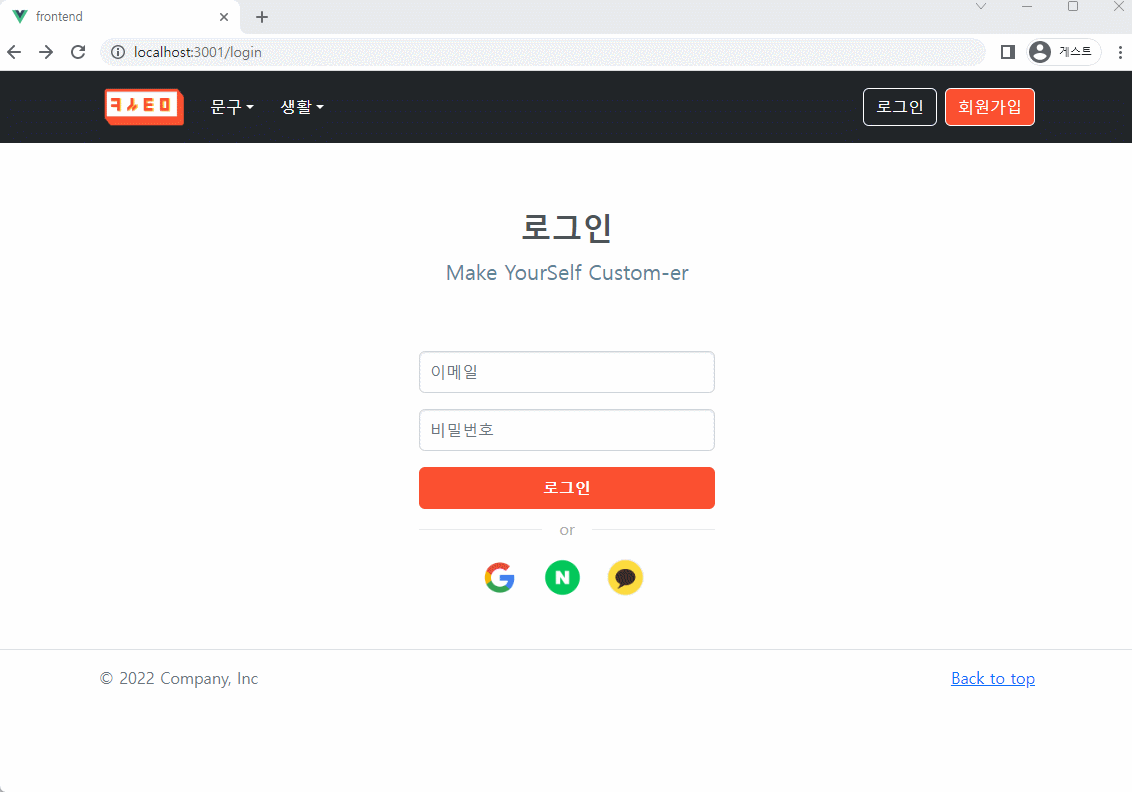Minimize the browser window
The height and width of the screenshot is (792, 1132).
(1027, 6)
